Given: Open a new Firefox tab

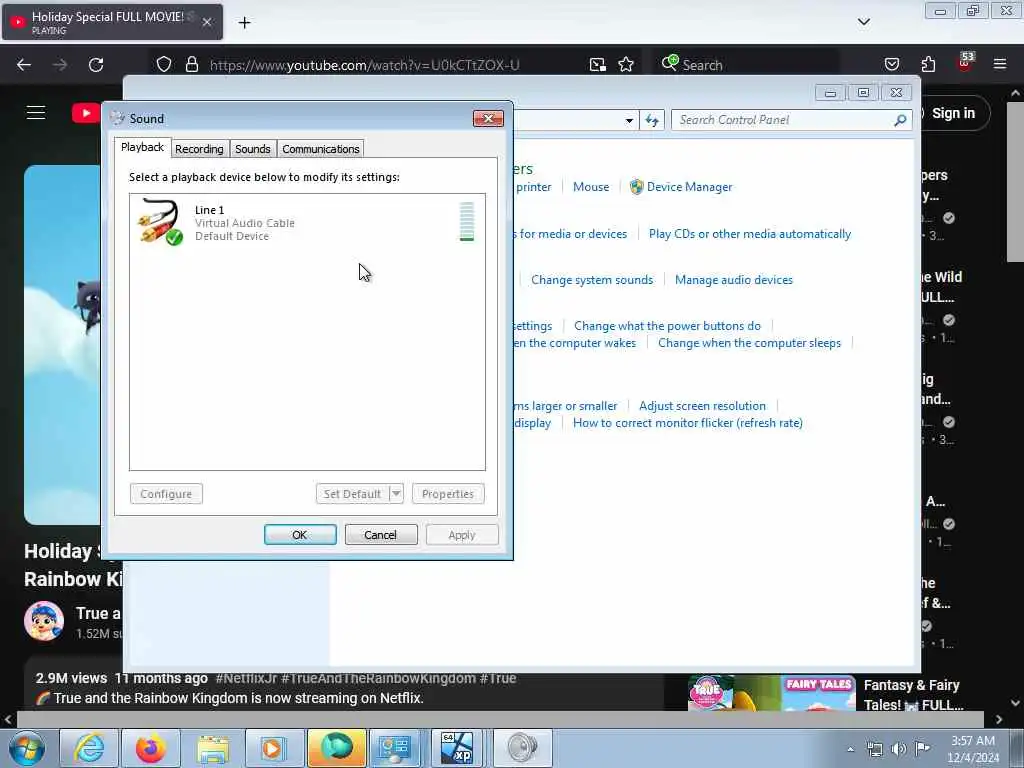Looking at the screenshot, I should pyautogui.click(x=244, y=23).
